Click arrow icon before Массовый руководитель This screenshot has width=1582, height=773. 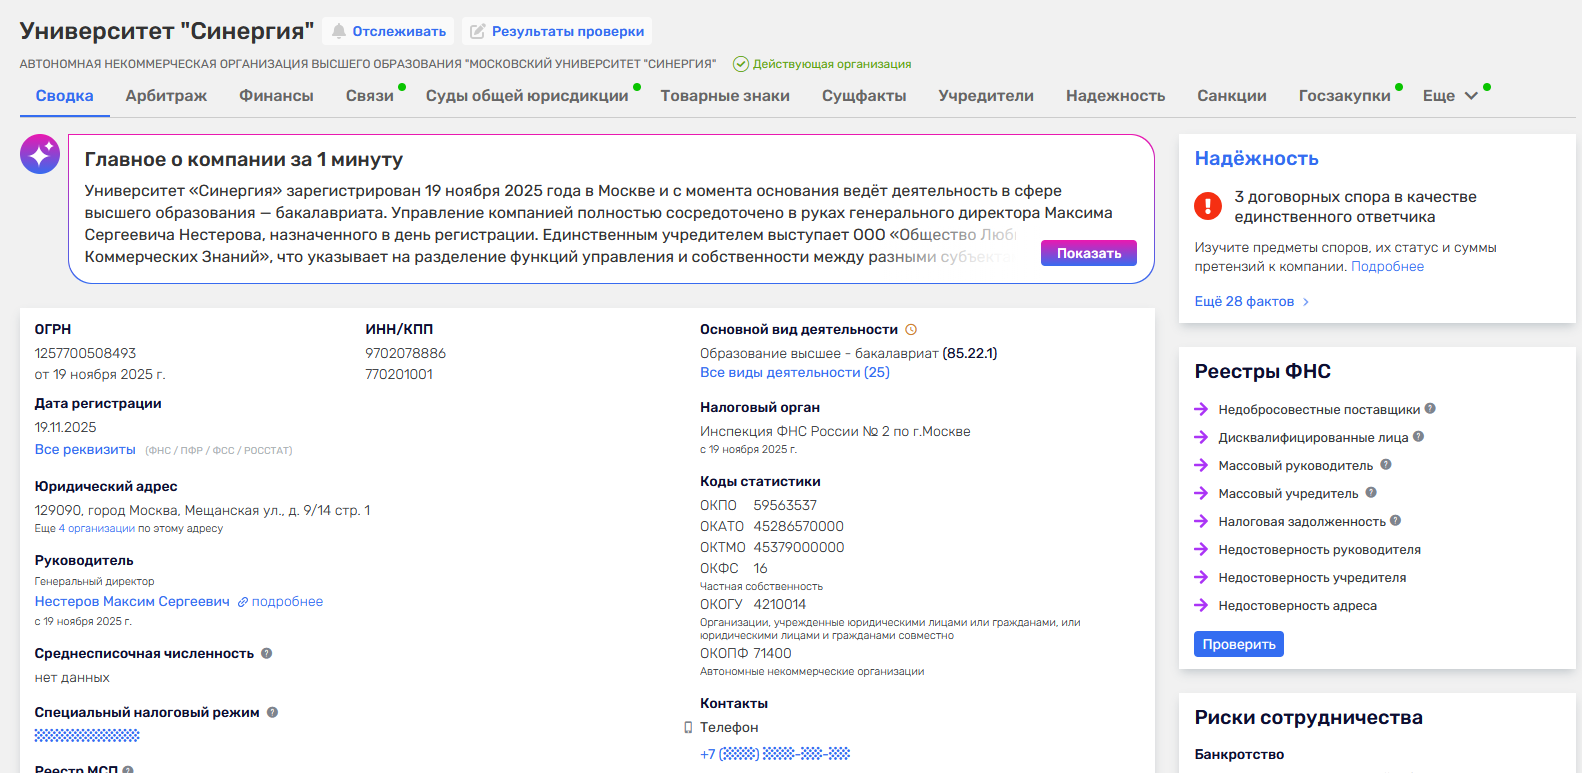[1201, 465]
